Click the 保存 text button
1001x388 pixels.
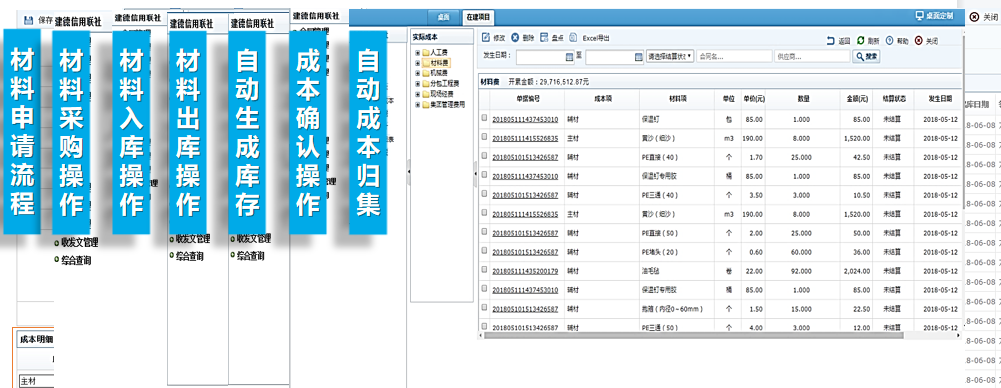coord(45,20)
